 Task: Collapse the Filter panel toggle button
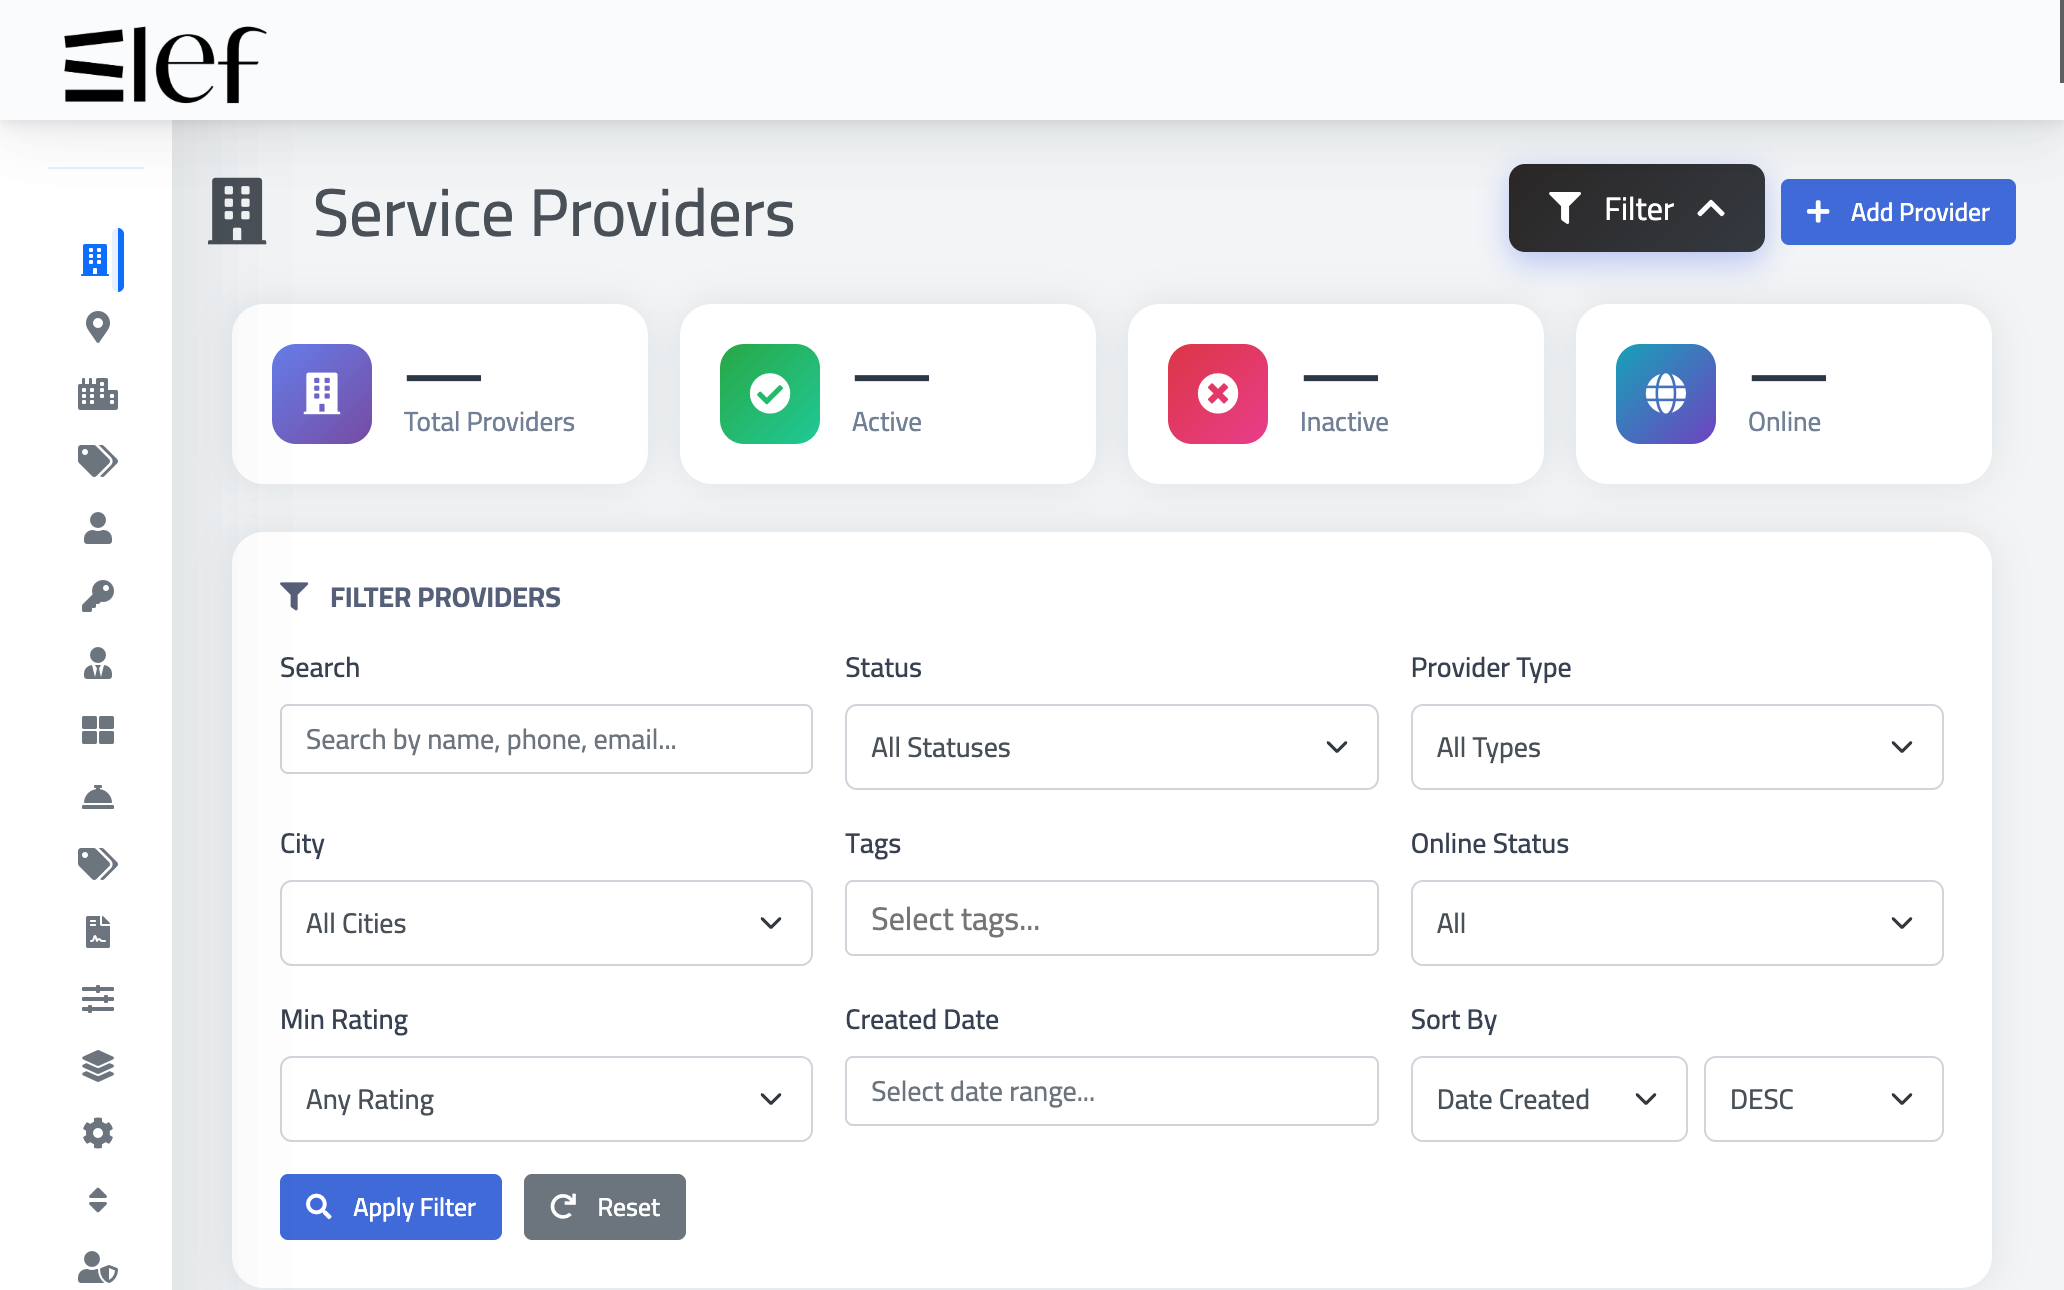coord(1636,208)
